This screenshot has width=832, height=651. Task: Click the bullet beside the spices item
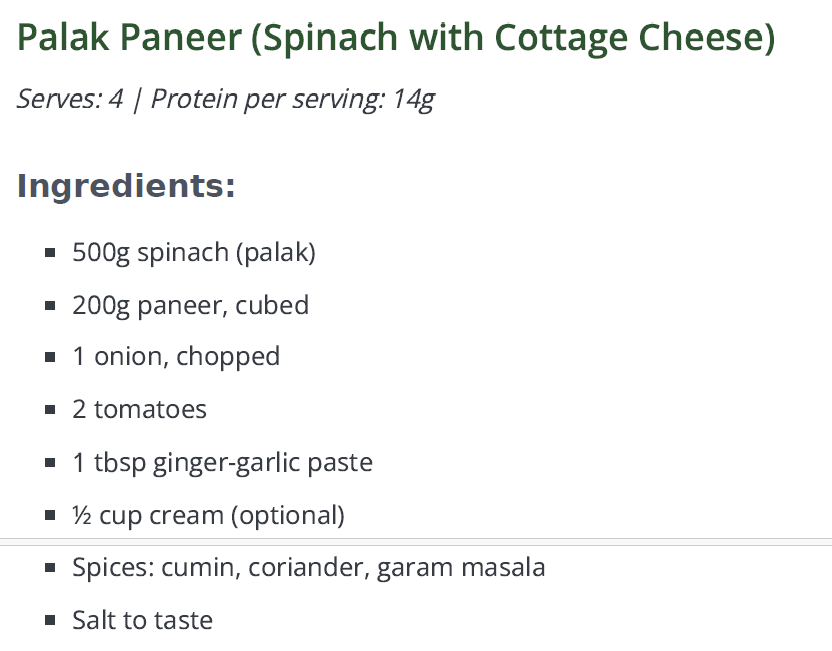pyautogui.click(x=50, y=568)
